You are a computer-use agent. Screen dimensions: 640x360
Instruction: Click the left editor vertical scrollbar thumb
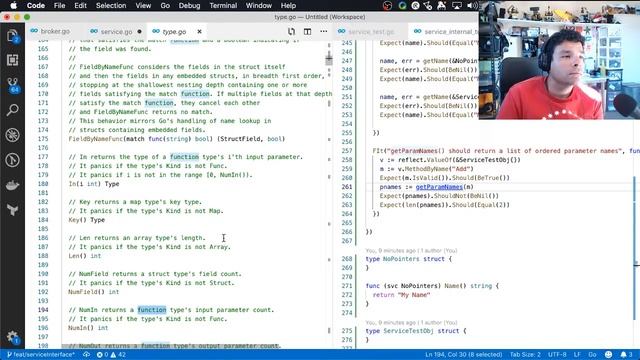[x=329, y=60]
